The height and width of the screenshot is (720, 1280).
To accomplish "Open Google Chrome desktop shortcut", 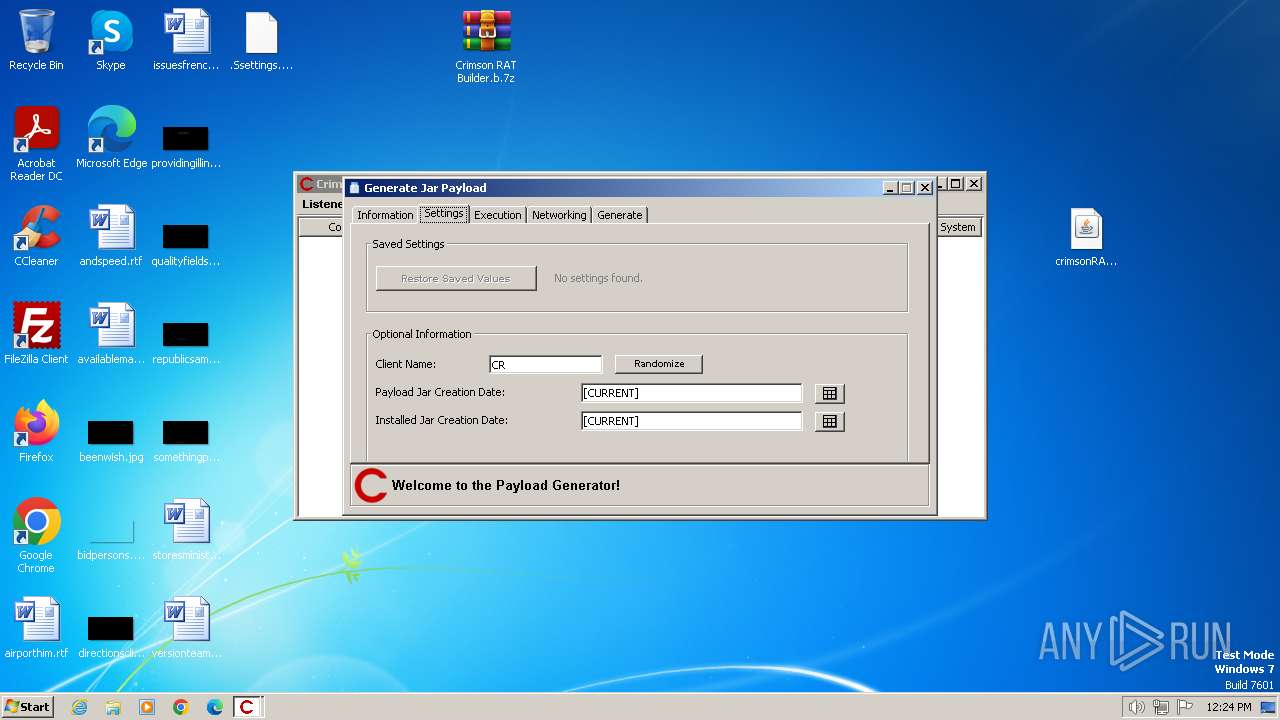I will pos(36,536).
